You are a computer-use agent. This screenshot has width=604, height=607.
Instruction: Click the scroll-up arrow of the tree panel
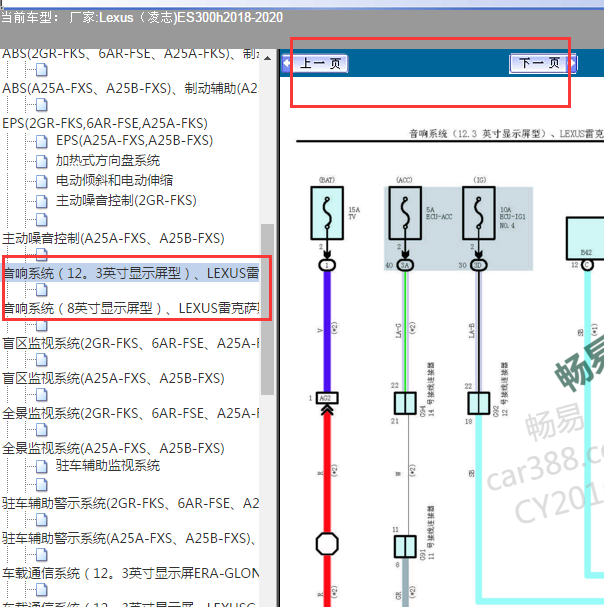pyautogui.click(x=267, y=58)
